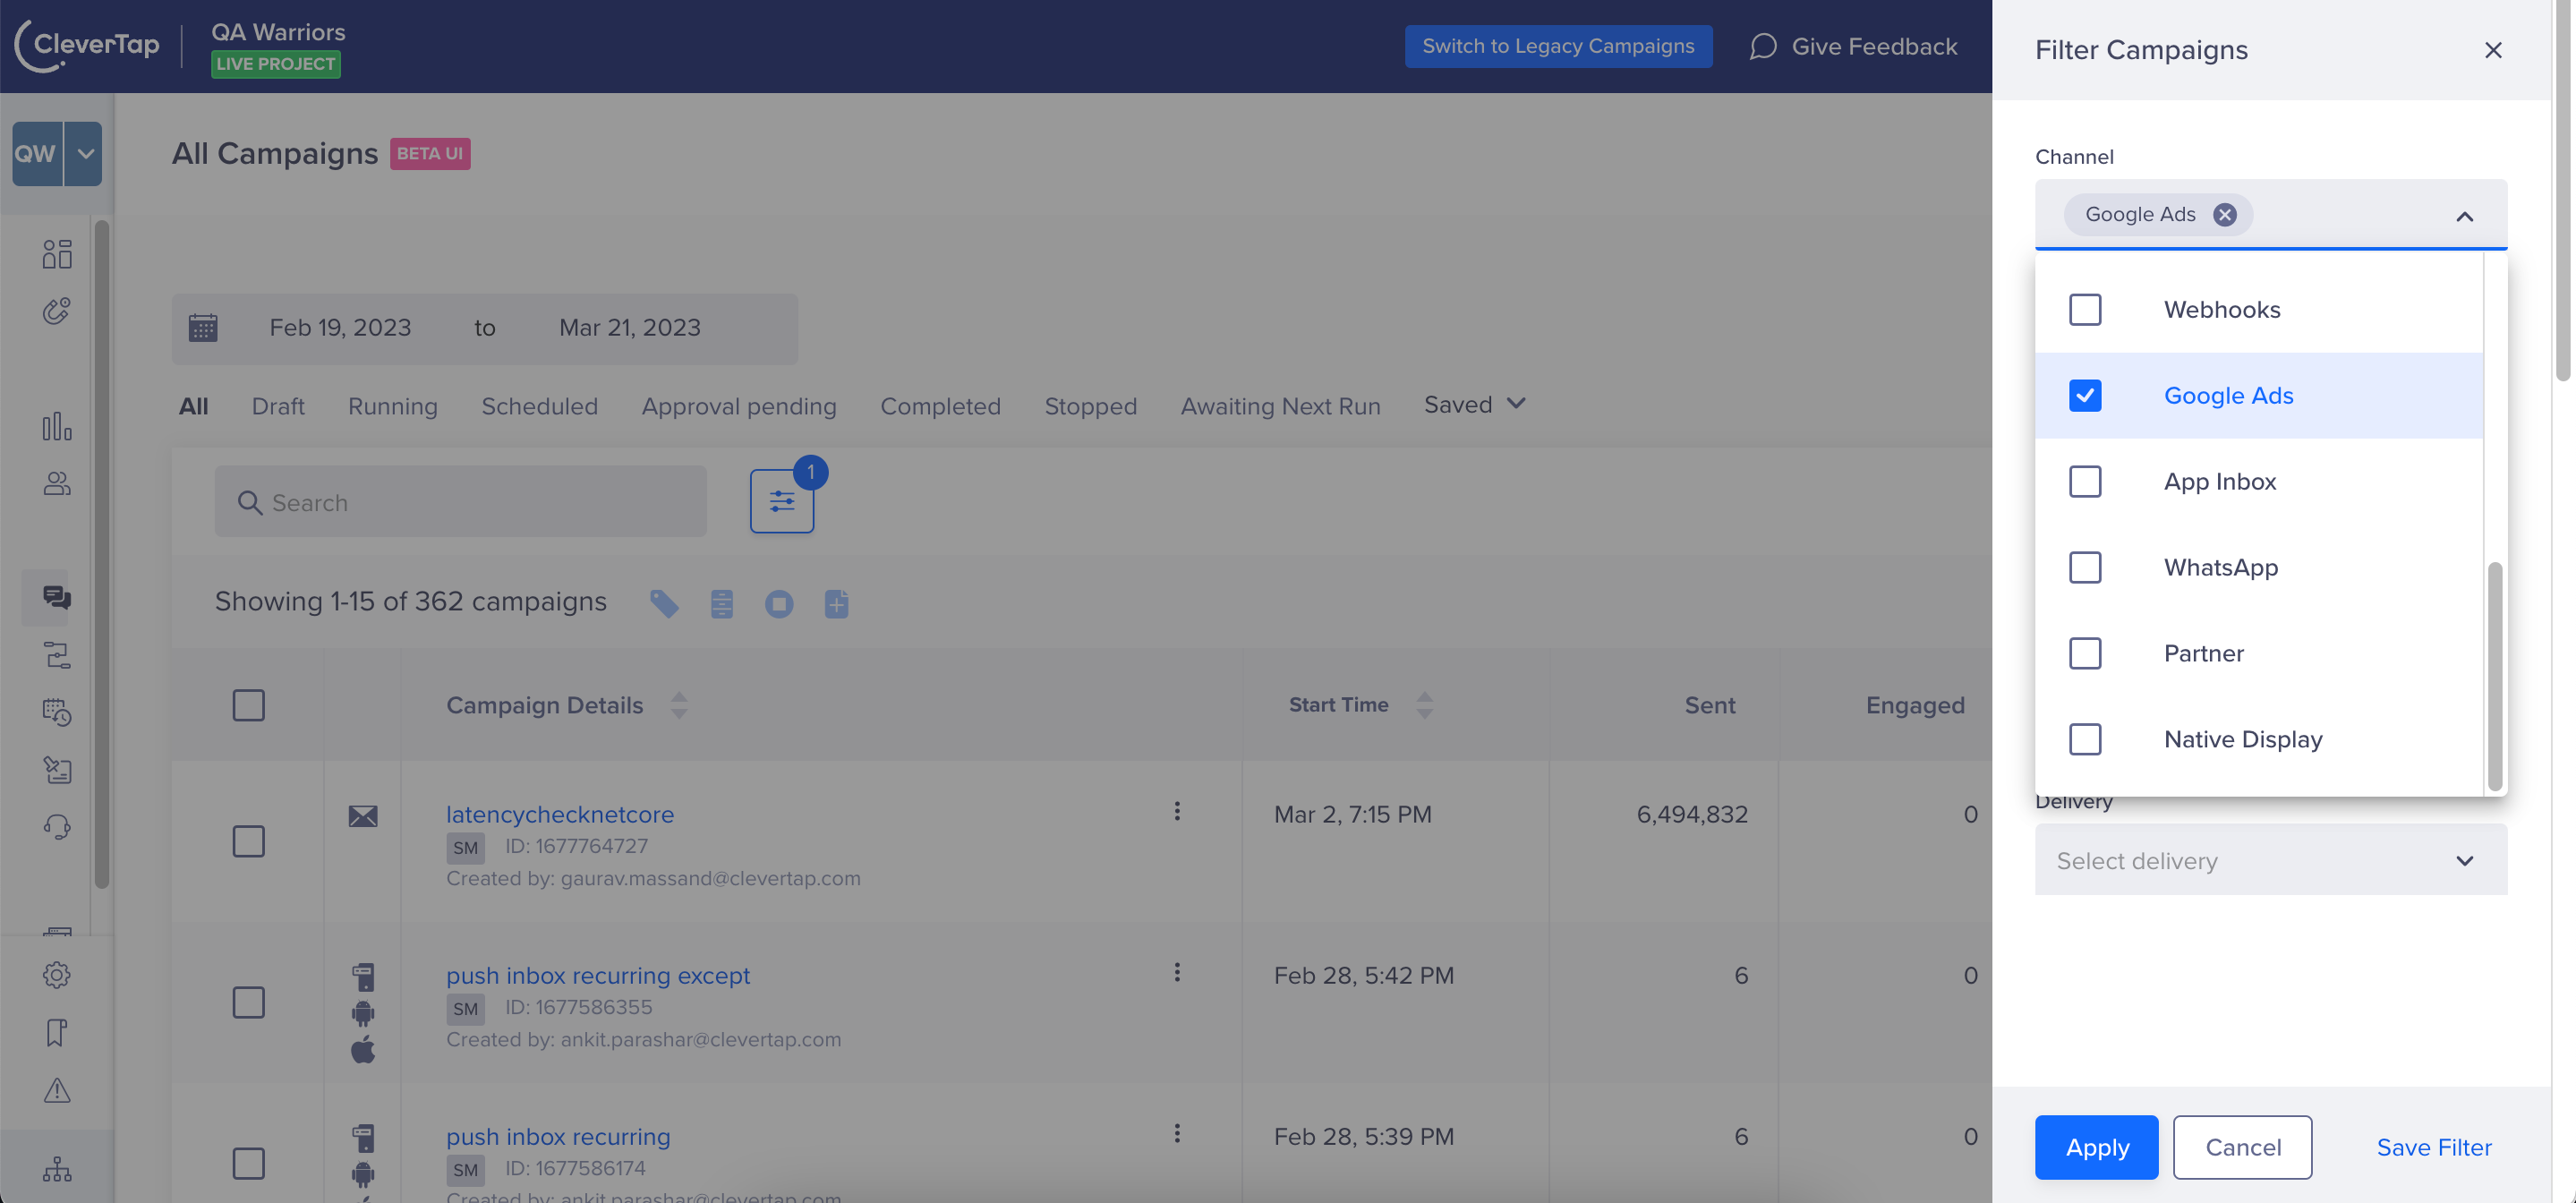Remove the Google Ads chip from Channel
The height and width of the screenshot is (1203, 2576).
click(x=2224, y=214)
